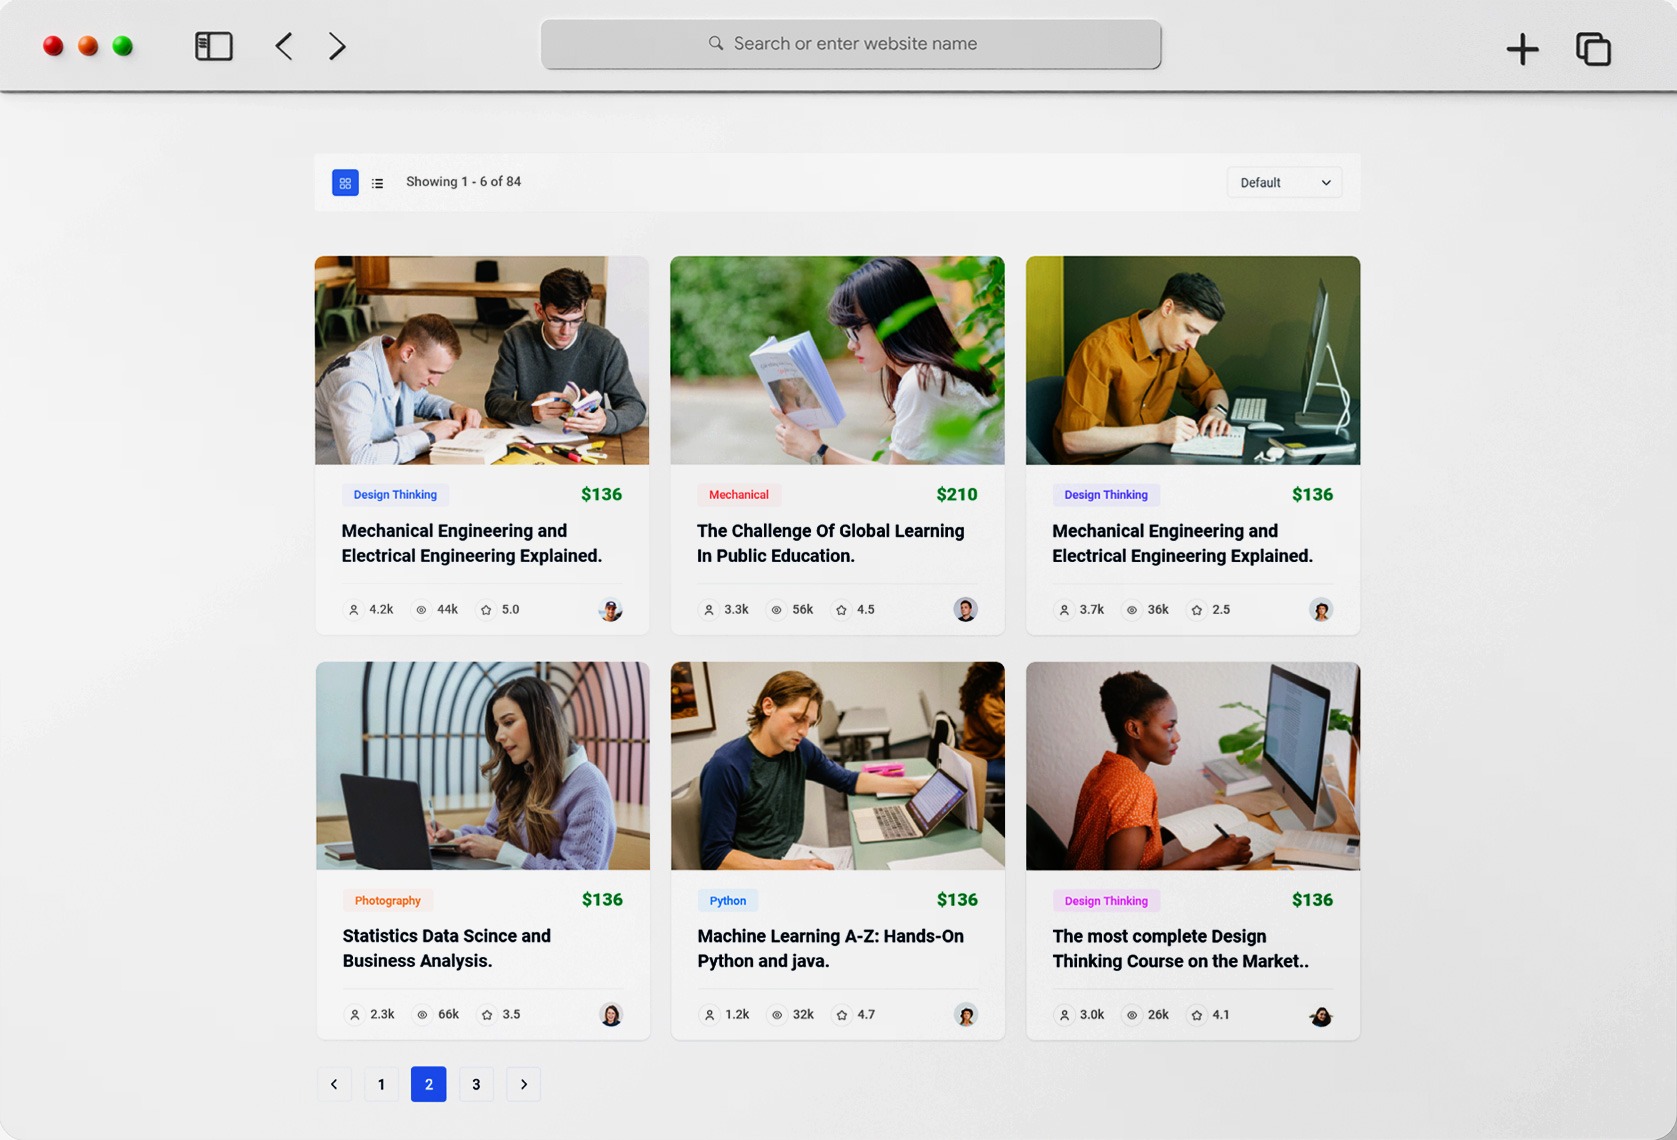Click instructor avatar on Machine Learning card

coord(966,1015)
